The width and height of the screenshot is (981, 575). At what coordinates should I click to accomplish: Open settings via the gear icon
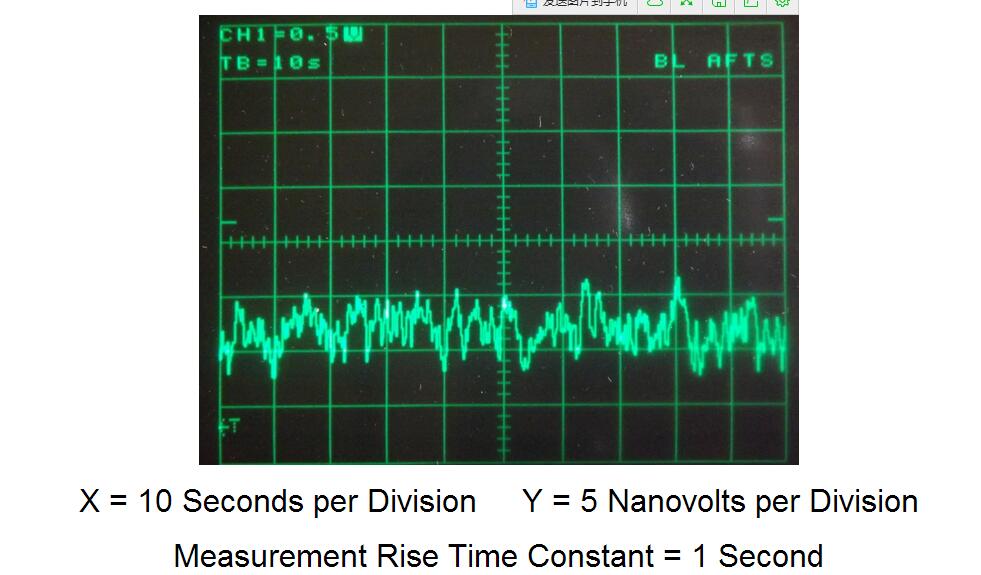[782, 4]
